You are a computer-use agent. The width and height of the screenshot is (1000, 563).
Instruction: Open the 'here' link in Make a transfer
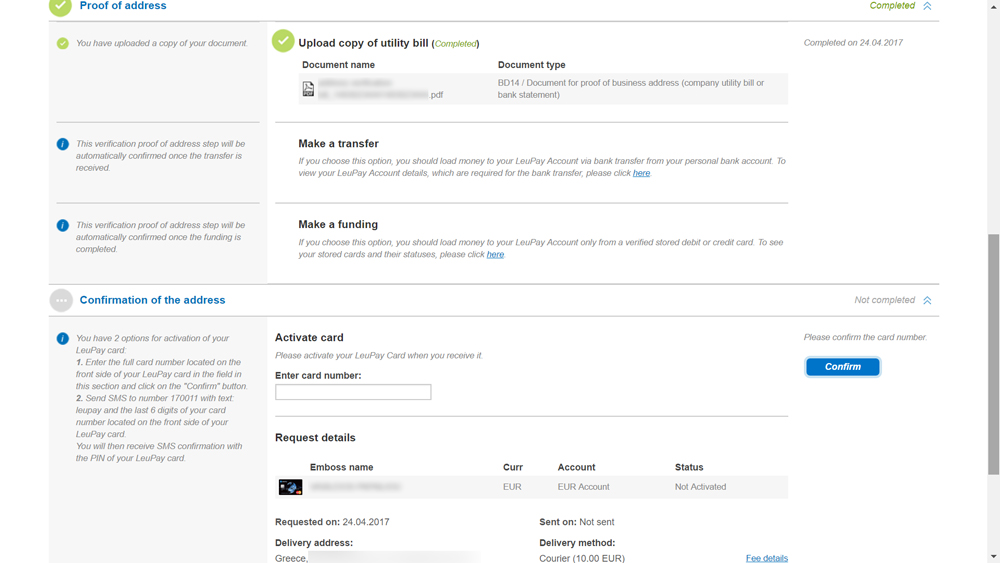pyautogui.click(x=641, y=173)
